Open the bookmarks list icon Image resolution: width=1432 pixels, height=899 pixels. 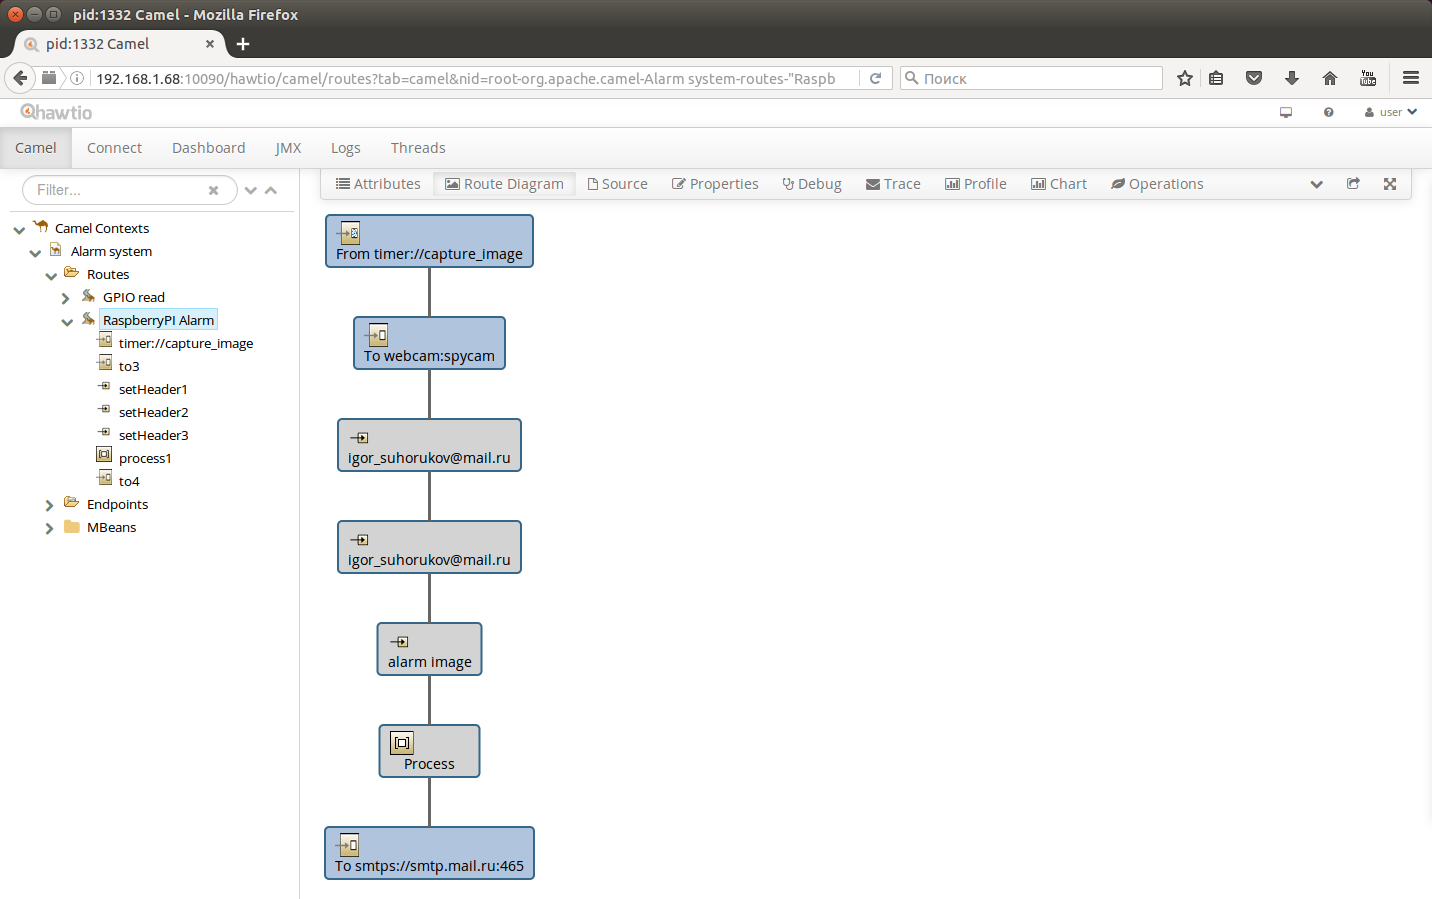coord(1216,78)
